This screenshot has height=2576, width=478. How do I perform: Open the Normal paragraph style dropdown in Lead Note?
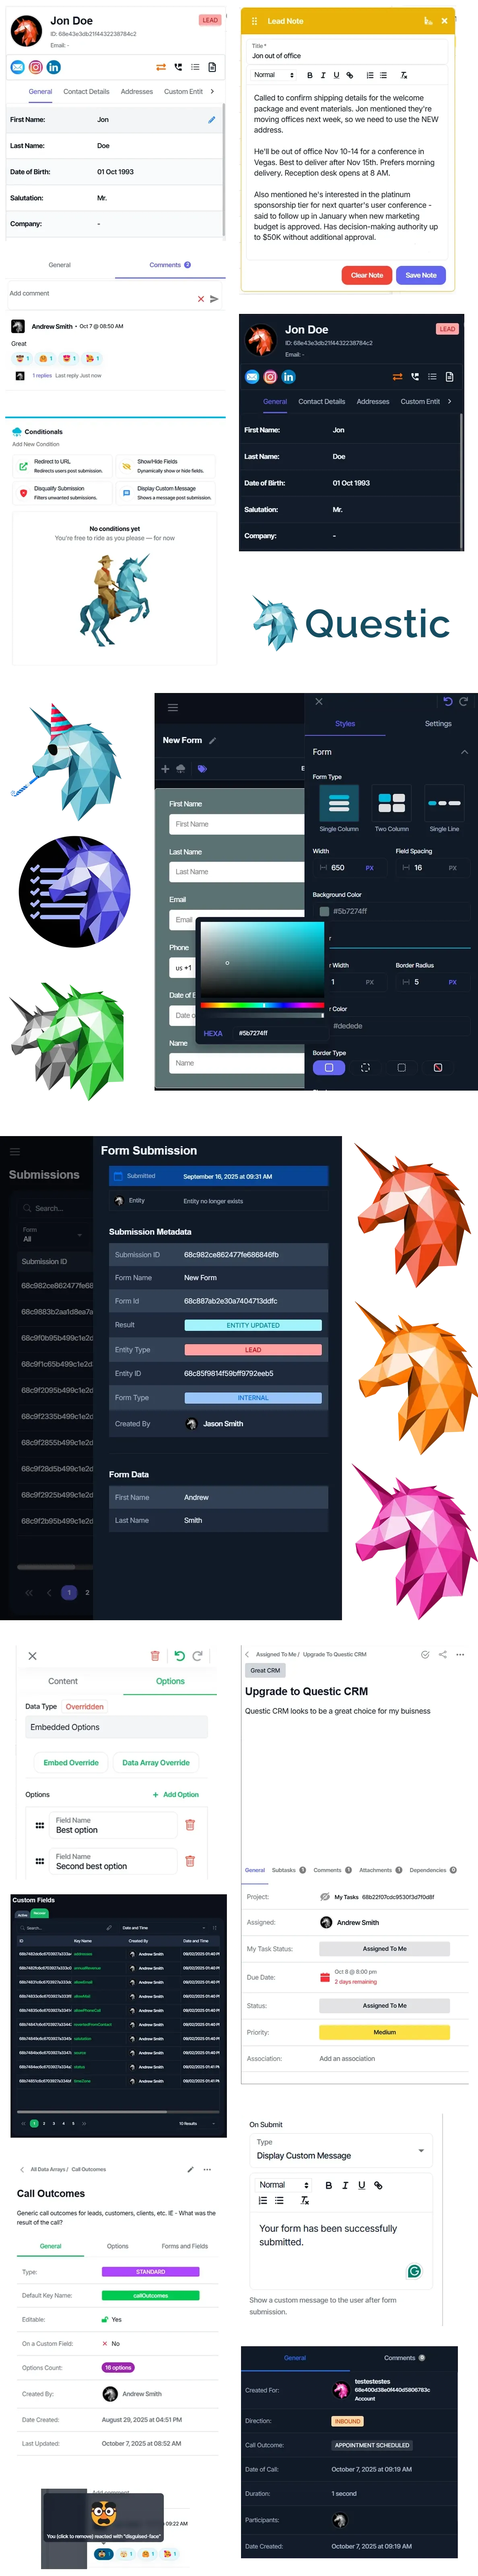point(273,75)
